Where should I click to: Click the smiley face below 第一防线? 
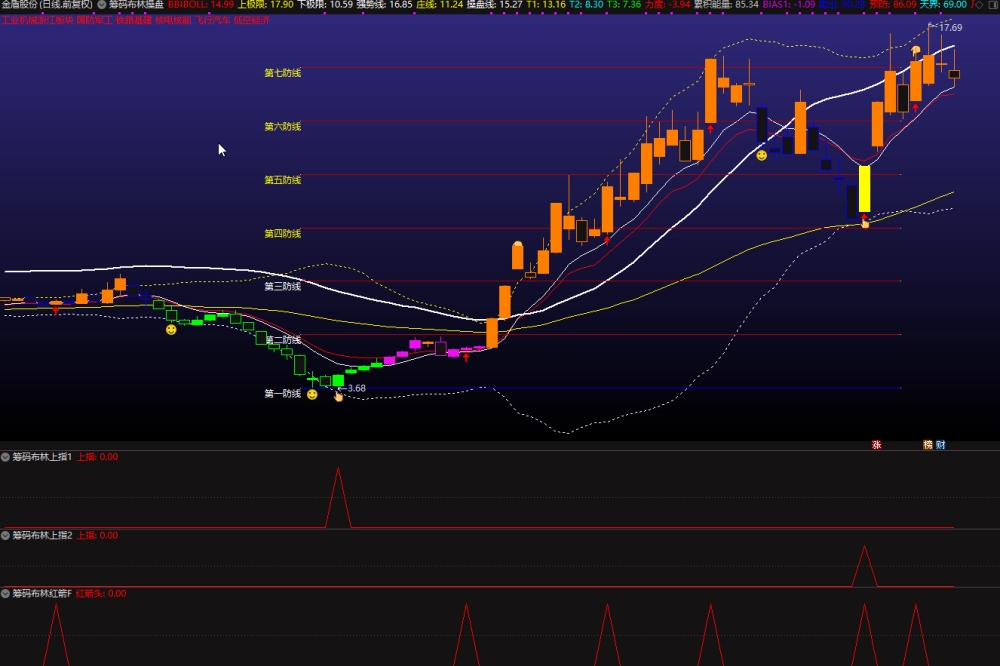312,394
